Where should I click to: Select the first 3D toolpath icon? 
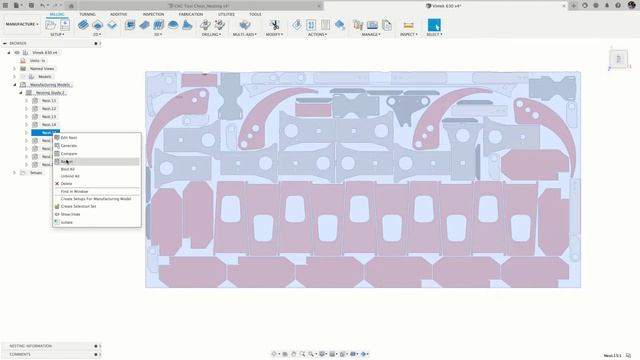tap(130, 25)
